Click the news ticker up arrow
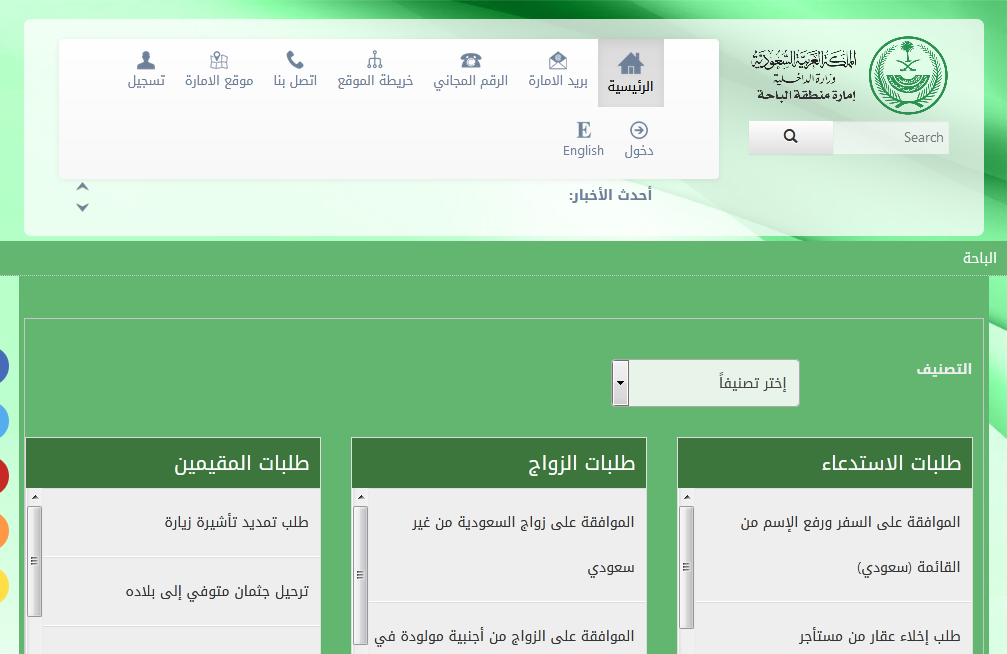The image size is (1007, 654). (82, 187)
